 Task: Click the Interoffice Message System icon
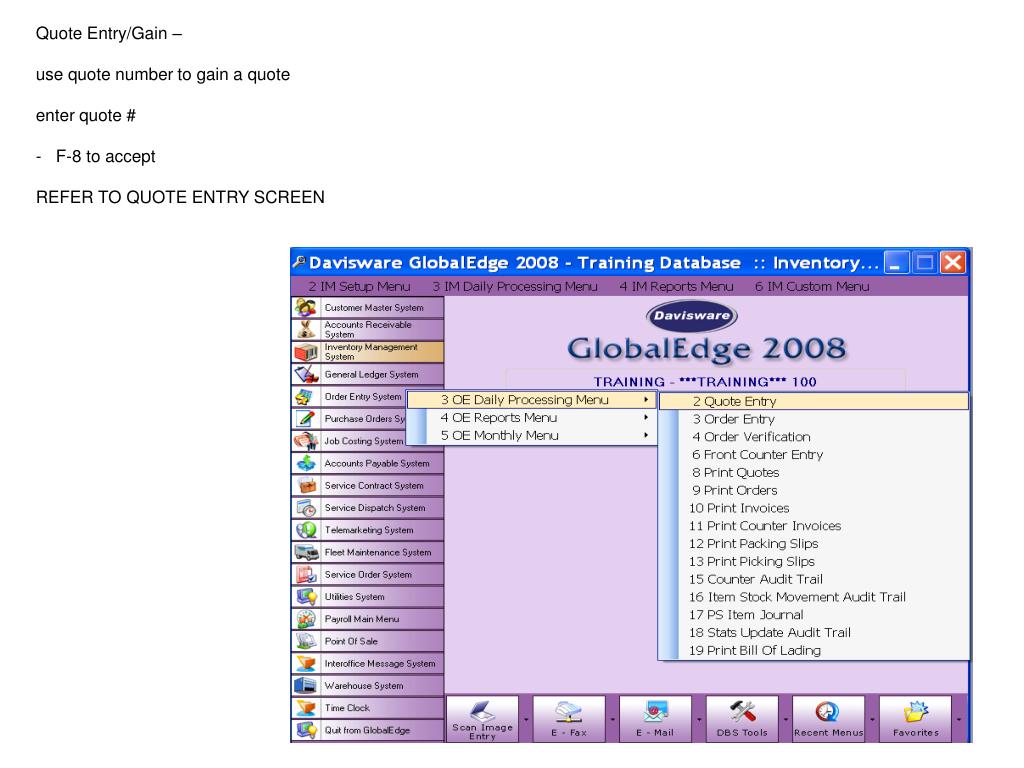point(305,663)
